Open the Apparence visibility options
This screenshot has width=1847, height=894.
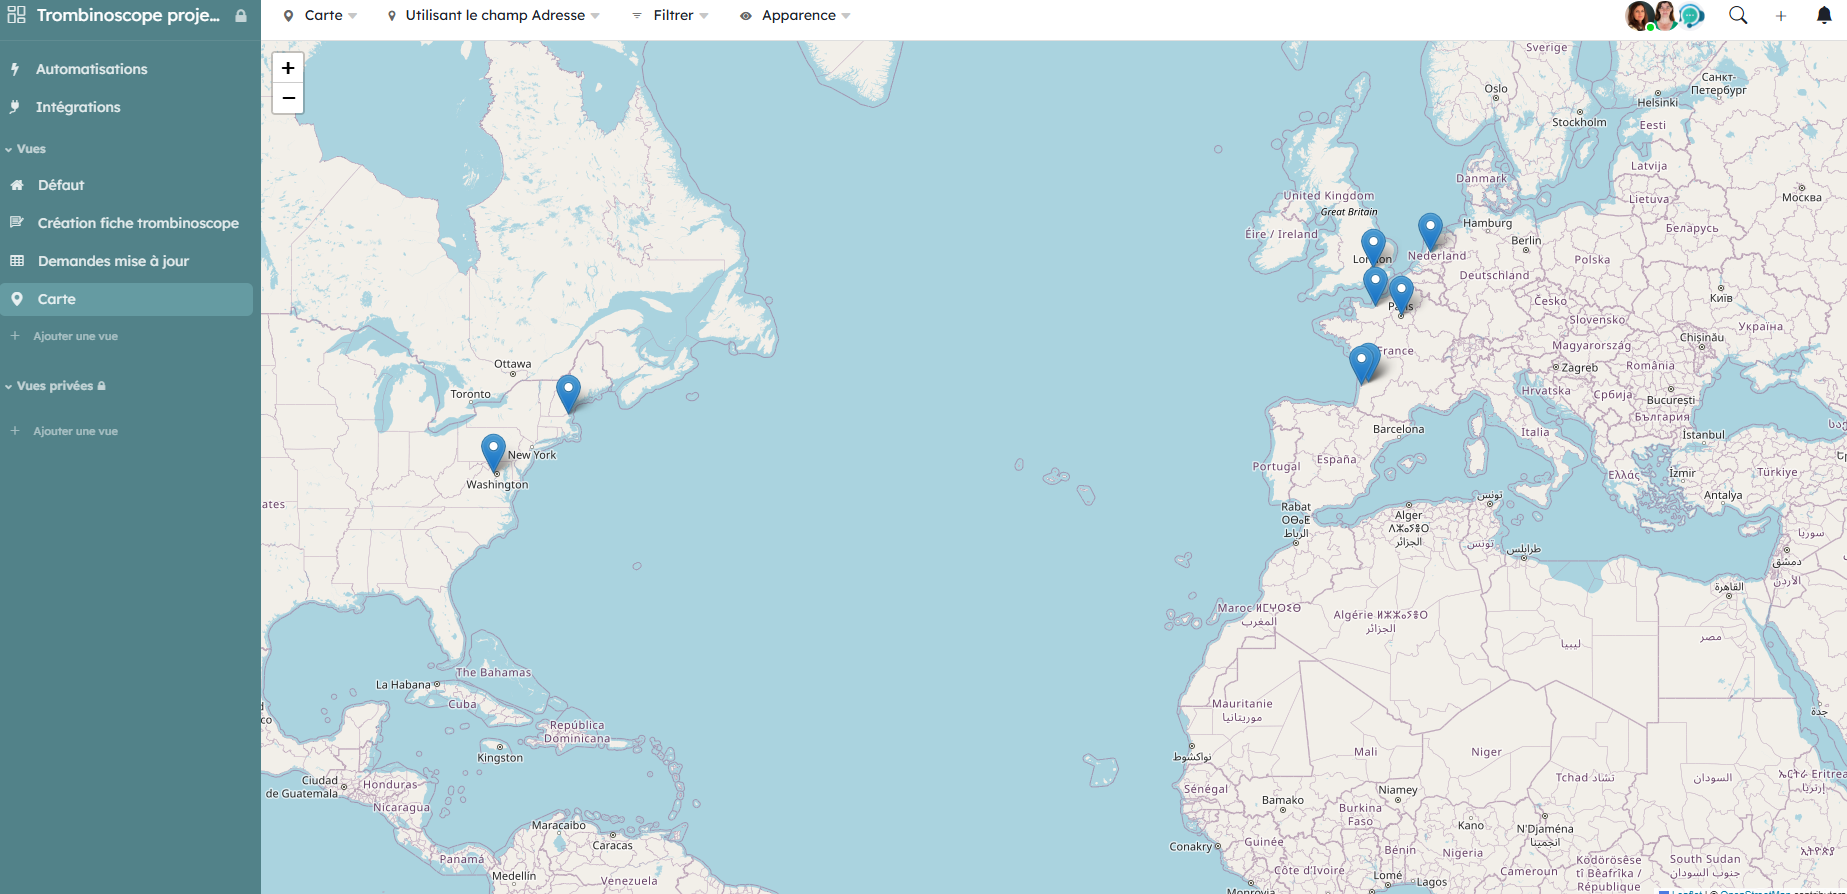795,16
